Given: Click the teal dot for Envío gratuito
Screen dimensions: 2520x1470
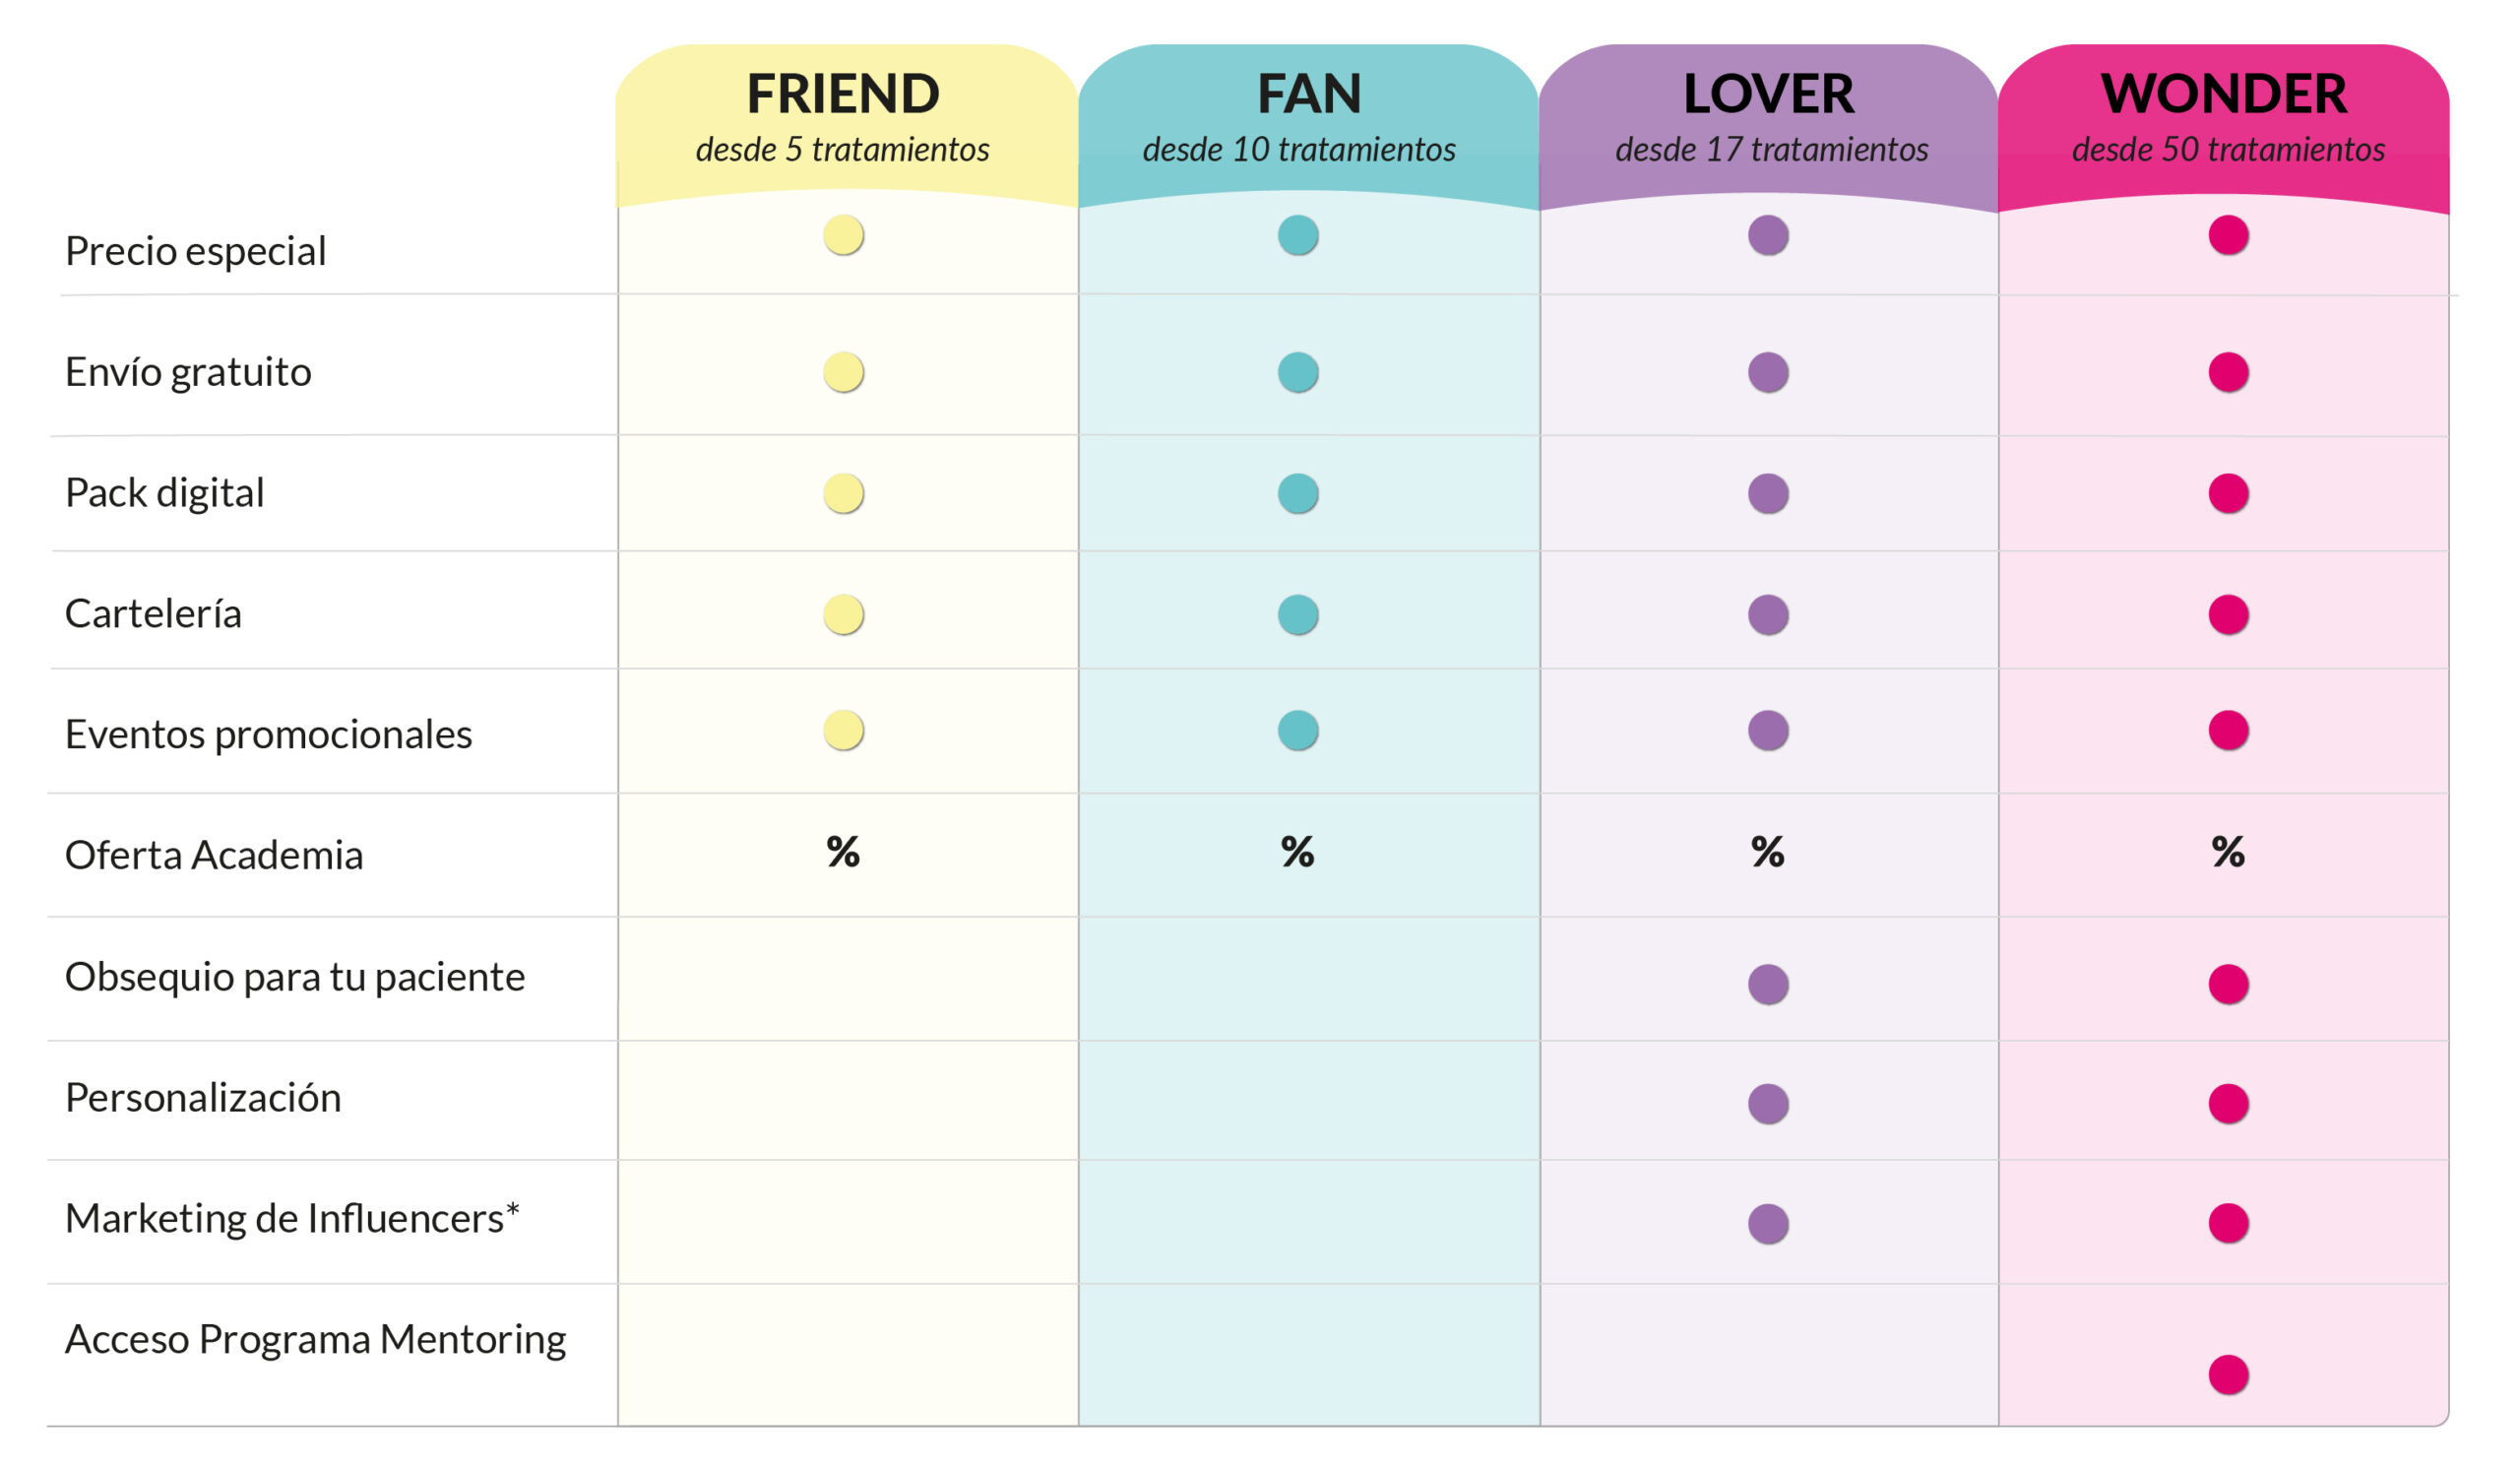Looking at the screenshot, I should tap(1298, 373).
